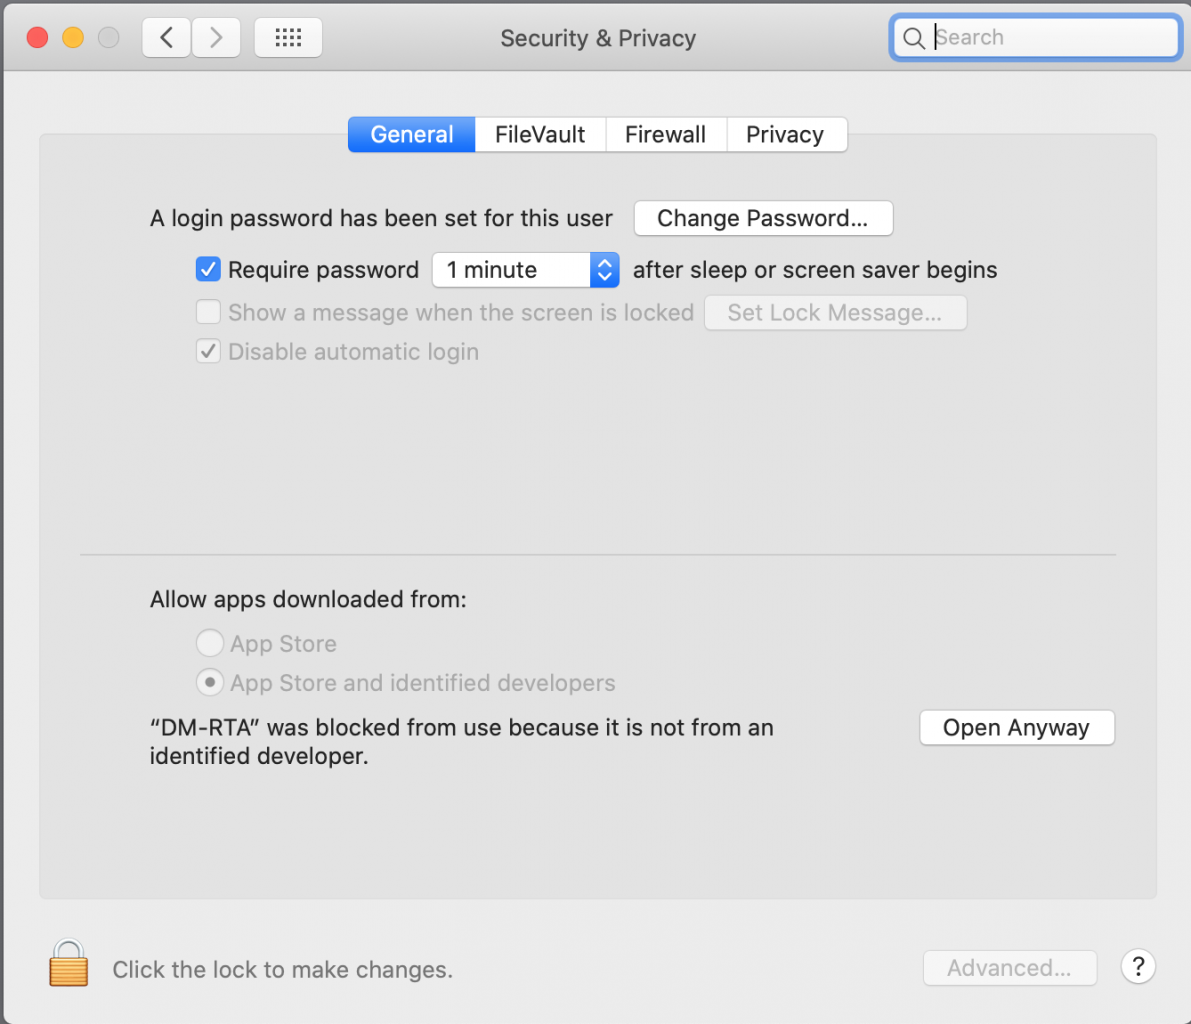The width and height of the screenshot is (1191, 1024).
Task: Click the padlock icon to unlock changes
Action: pos(68,963)
